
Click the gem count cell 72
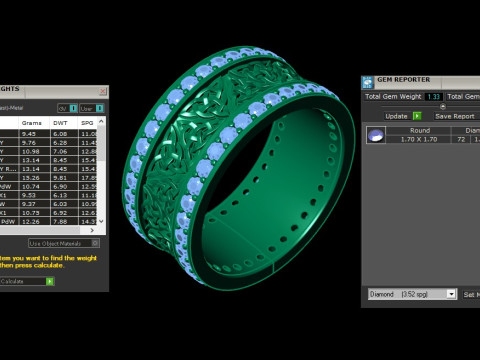461,139
